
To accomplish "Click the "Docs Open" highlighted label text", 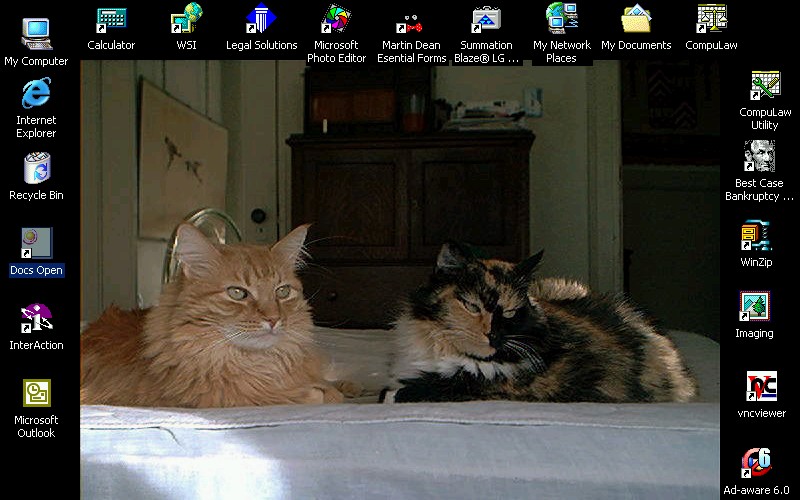I will click(36, 270).
